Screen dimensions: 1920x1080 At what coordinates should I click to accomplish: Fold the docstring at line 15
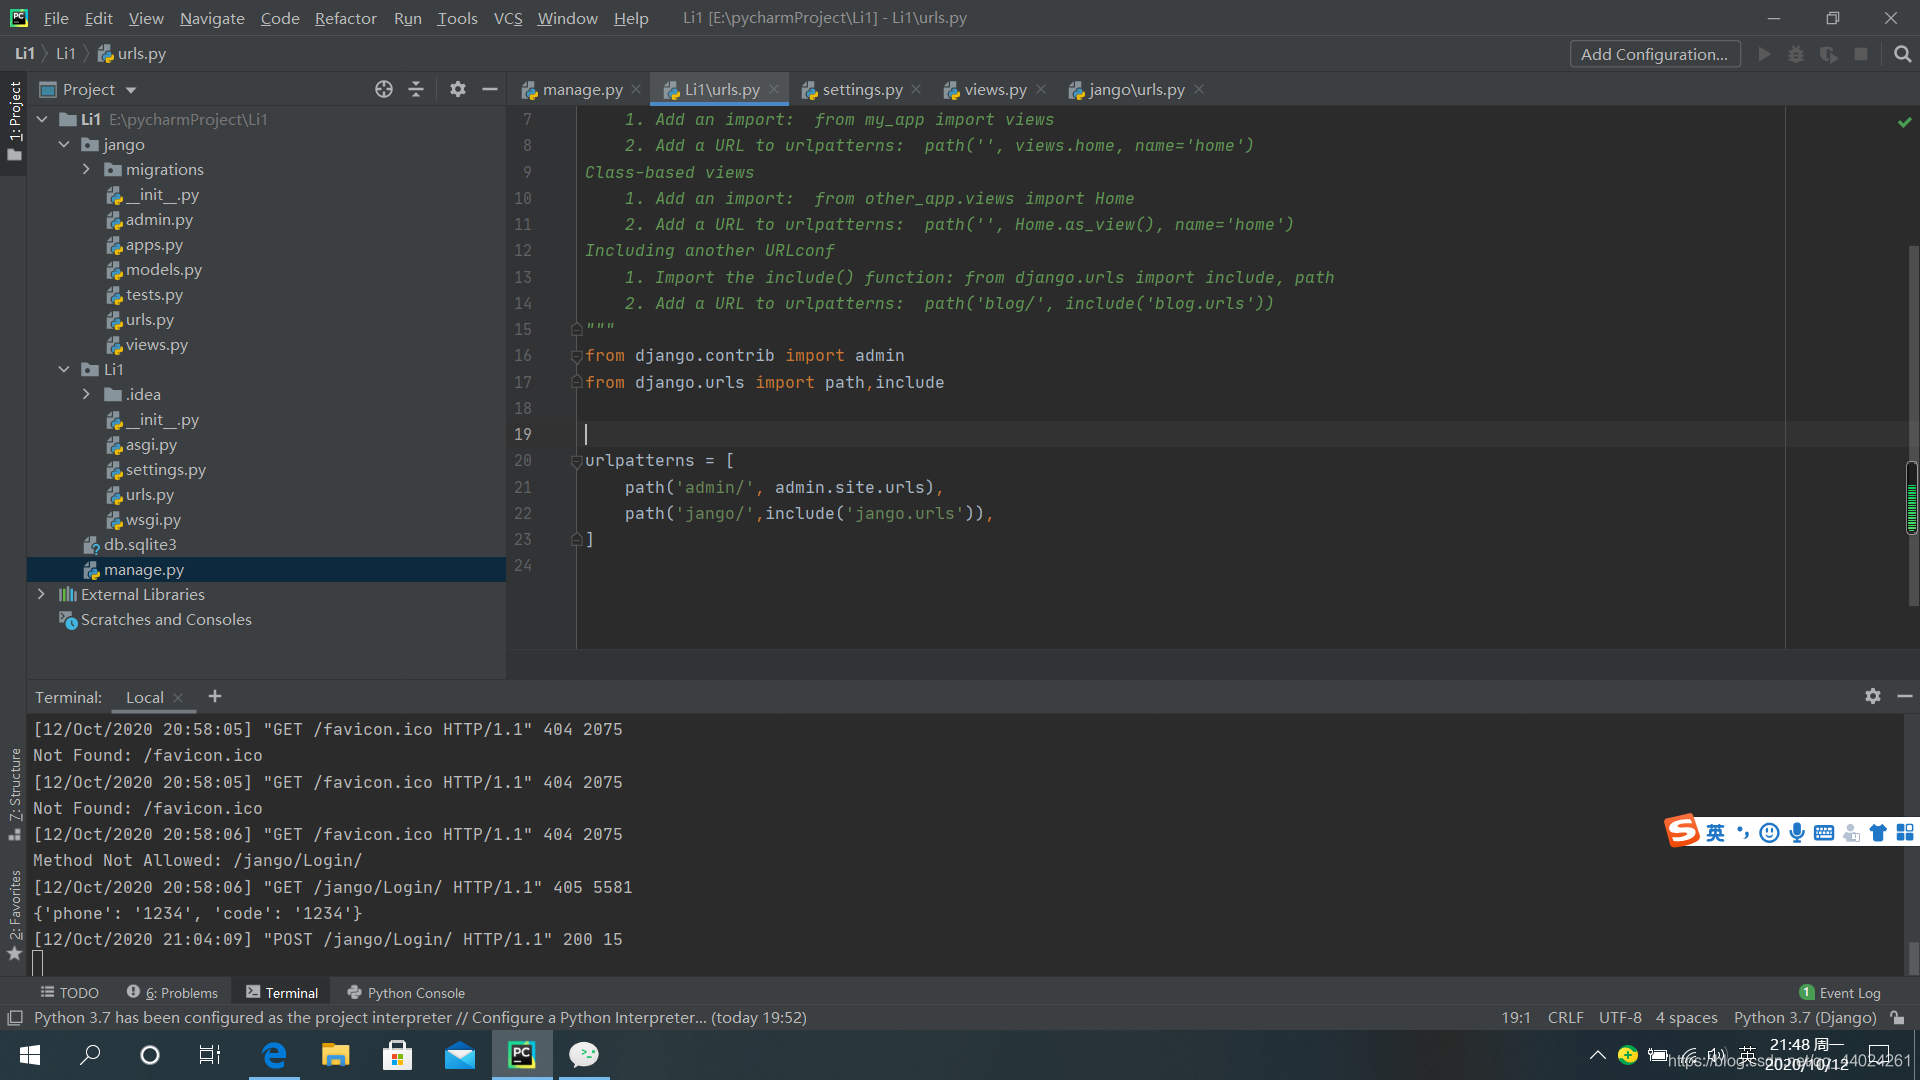[x=576, y=329]
